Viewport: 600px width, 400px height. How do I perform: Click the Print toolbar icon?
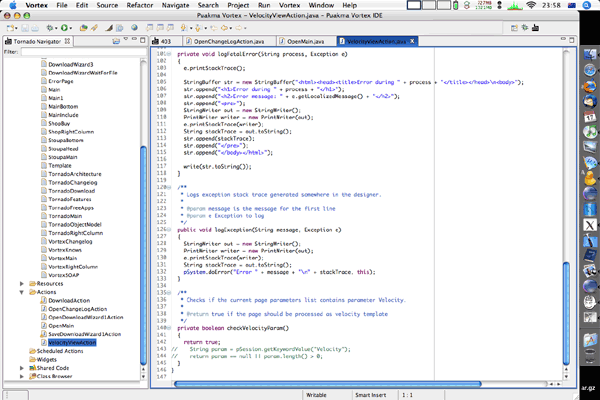[x=35, y=28]
